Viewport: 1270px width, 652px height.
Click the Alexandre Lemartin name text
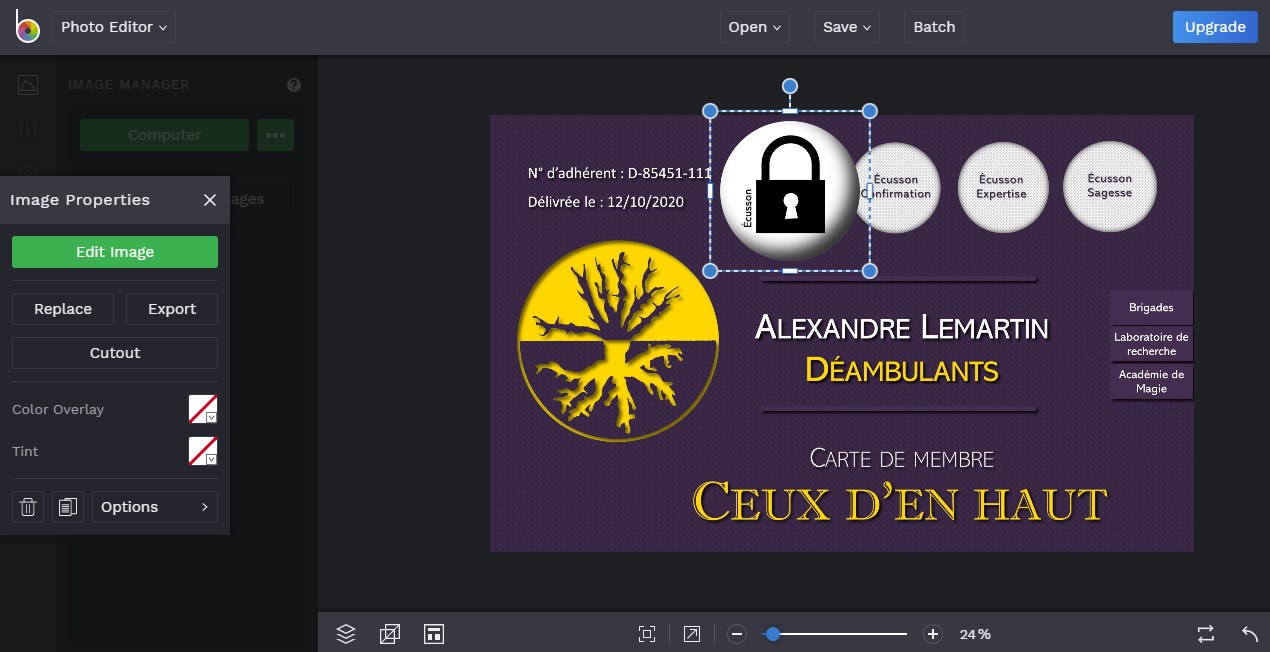coord(901,327)
